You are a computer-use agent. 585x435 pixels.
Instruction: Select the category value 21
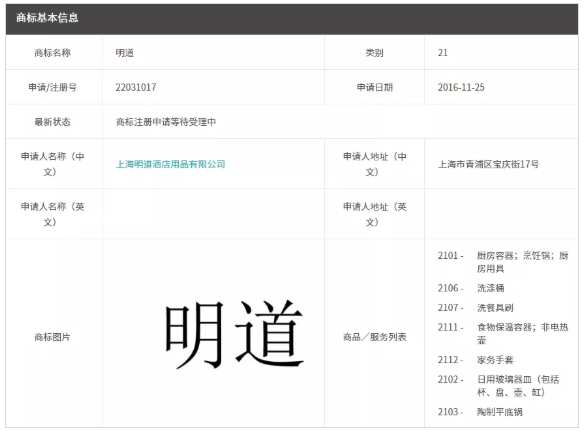[x=442, y=53]
